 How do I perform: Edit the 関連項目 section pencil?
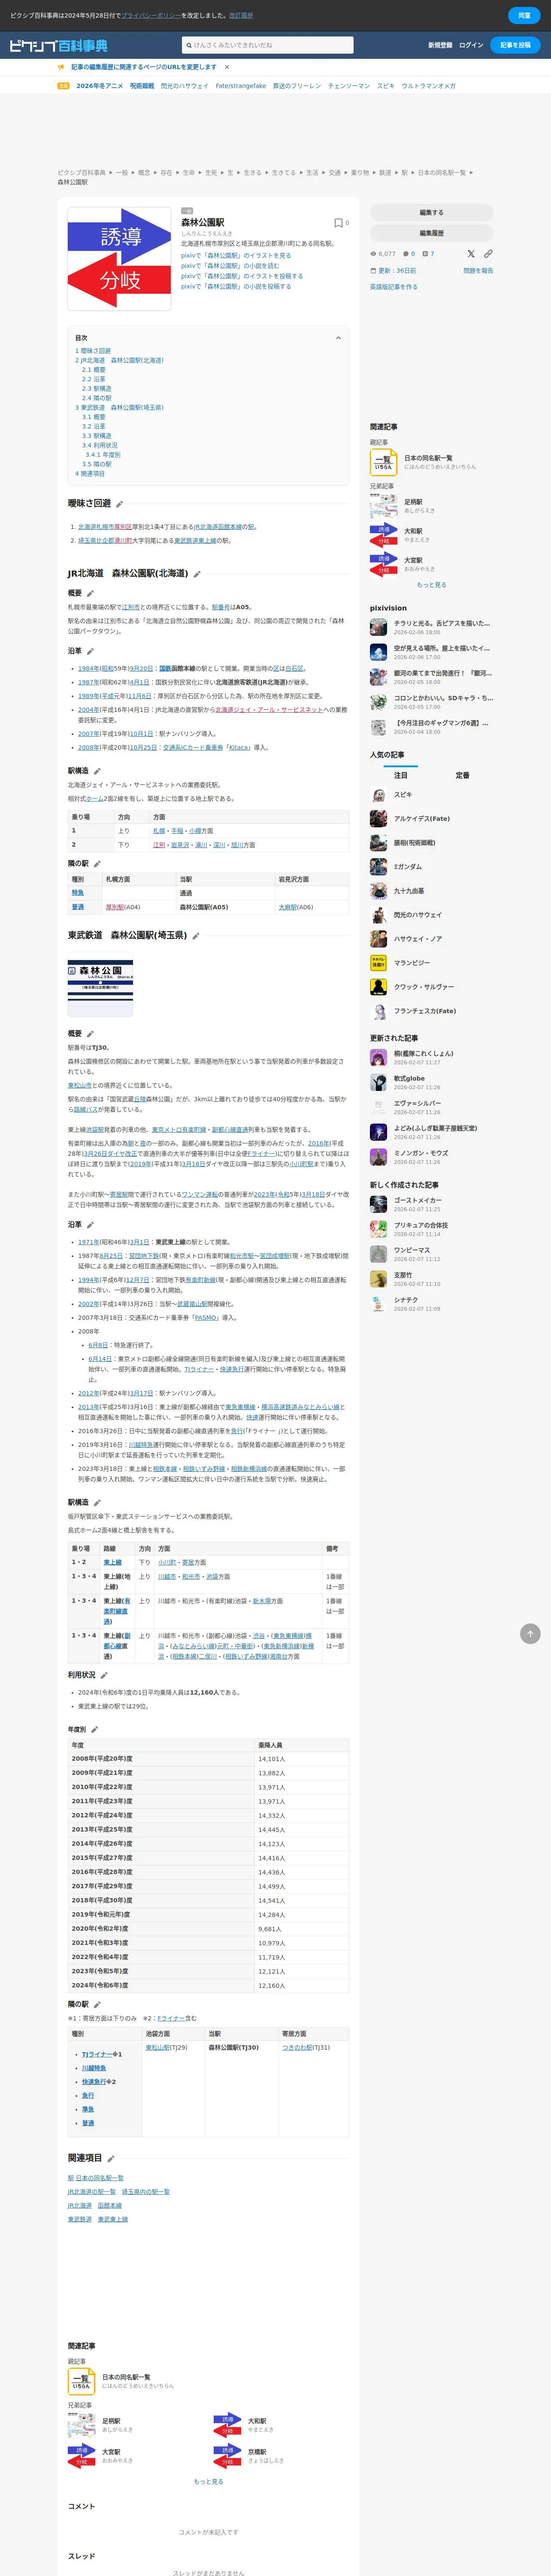coord(111,2159)
